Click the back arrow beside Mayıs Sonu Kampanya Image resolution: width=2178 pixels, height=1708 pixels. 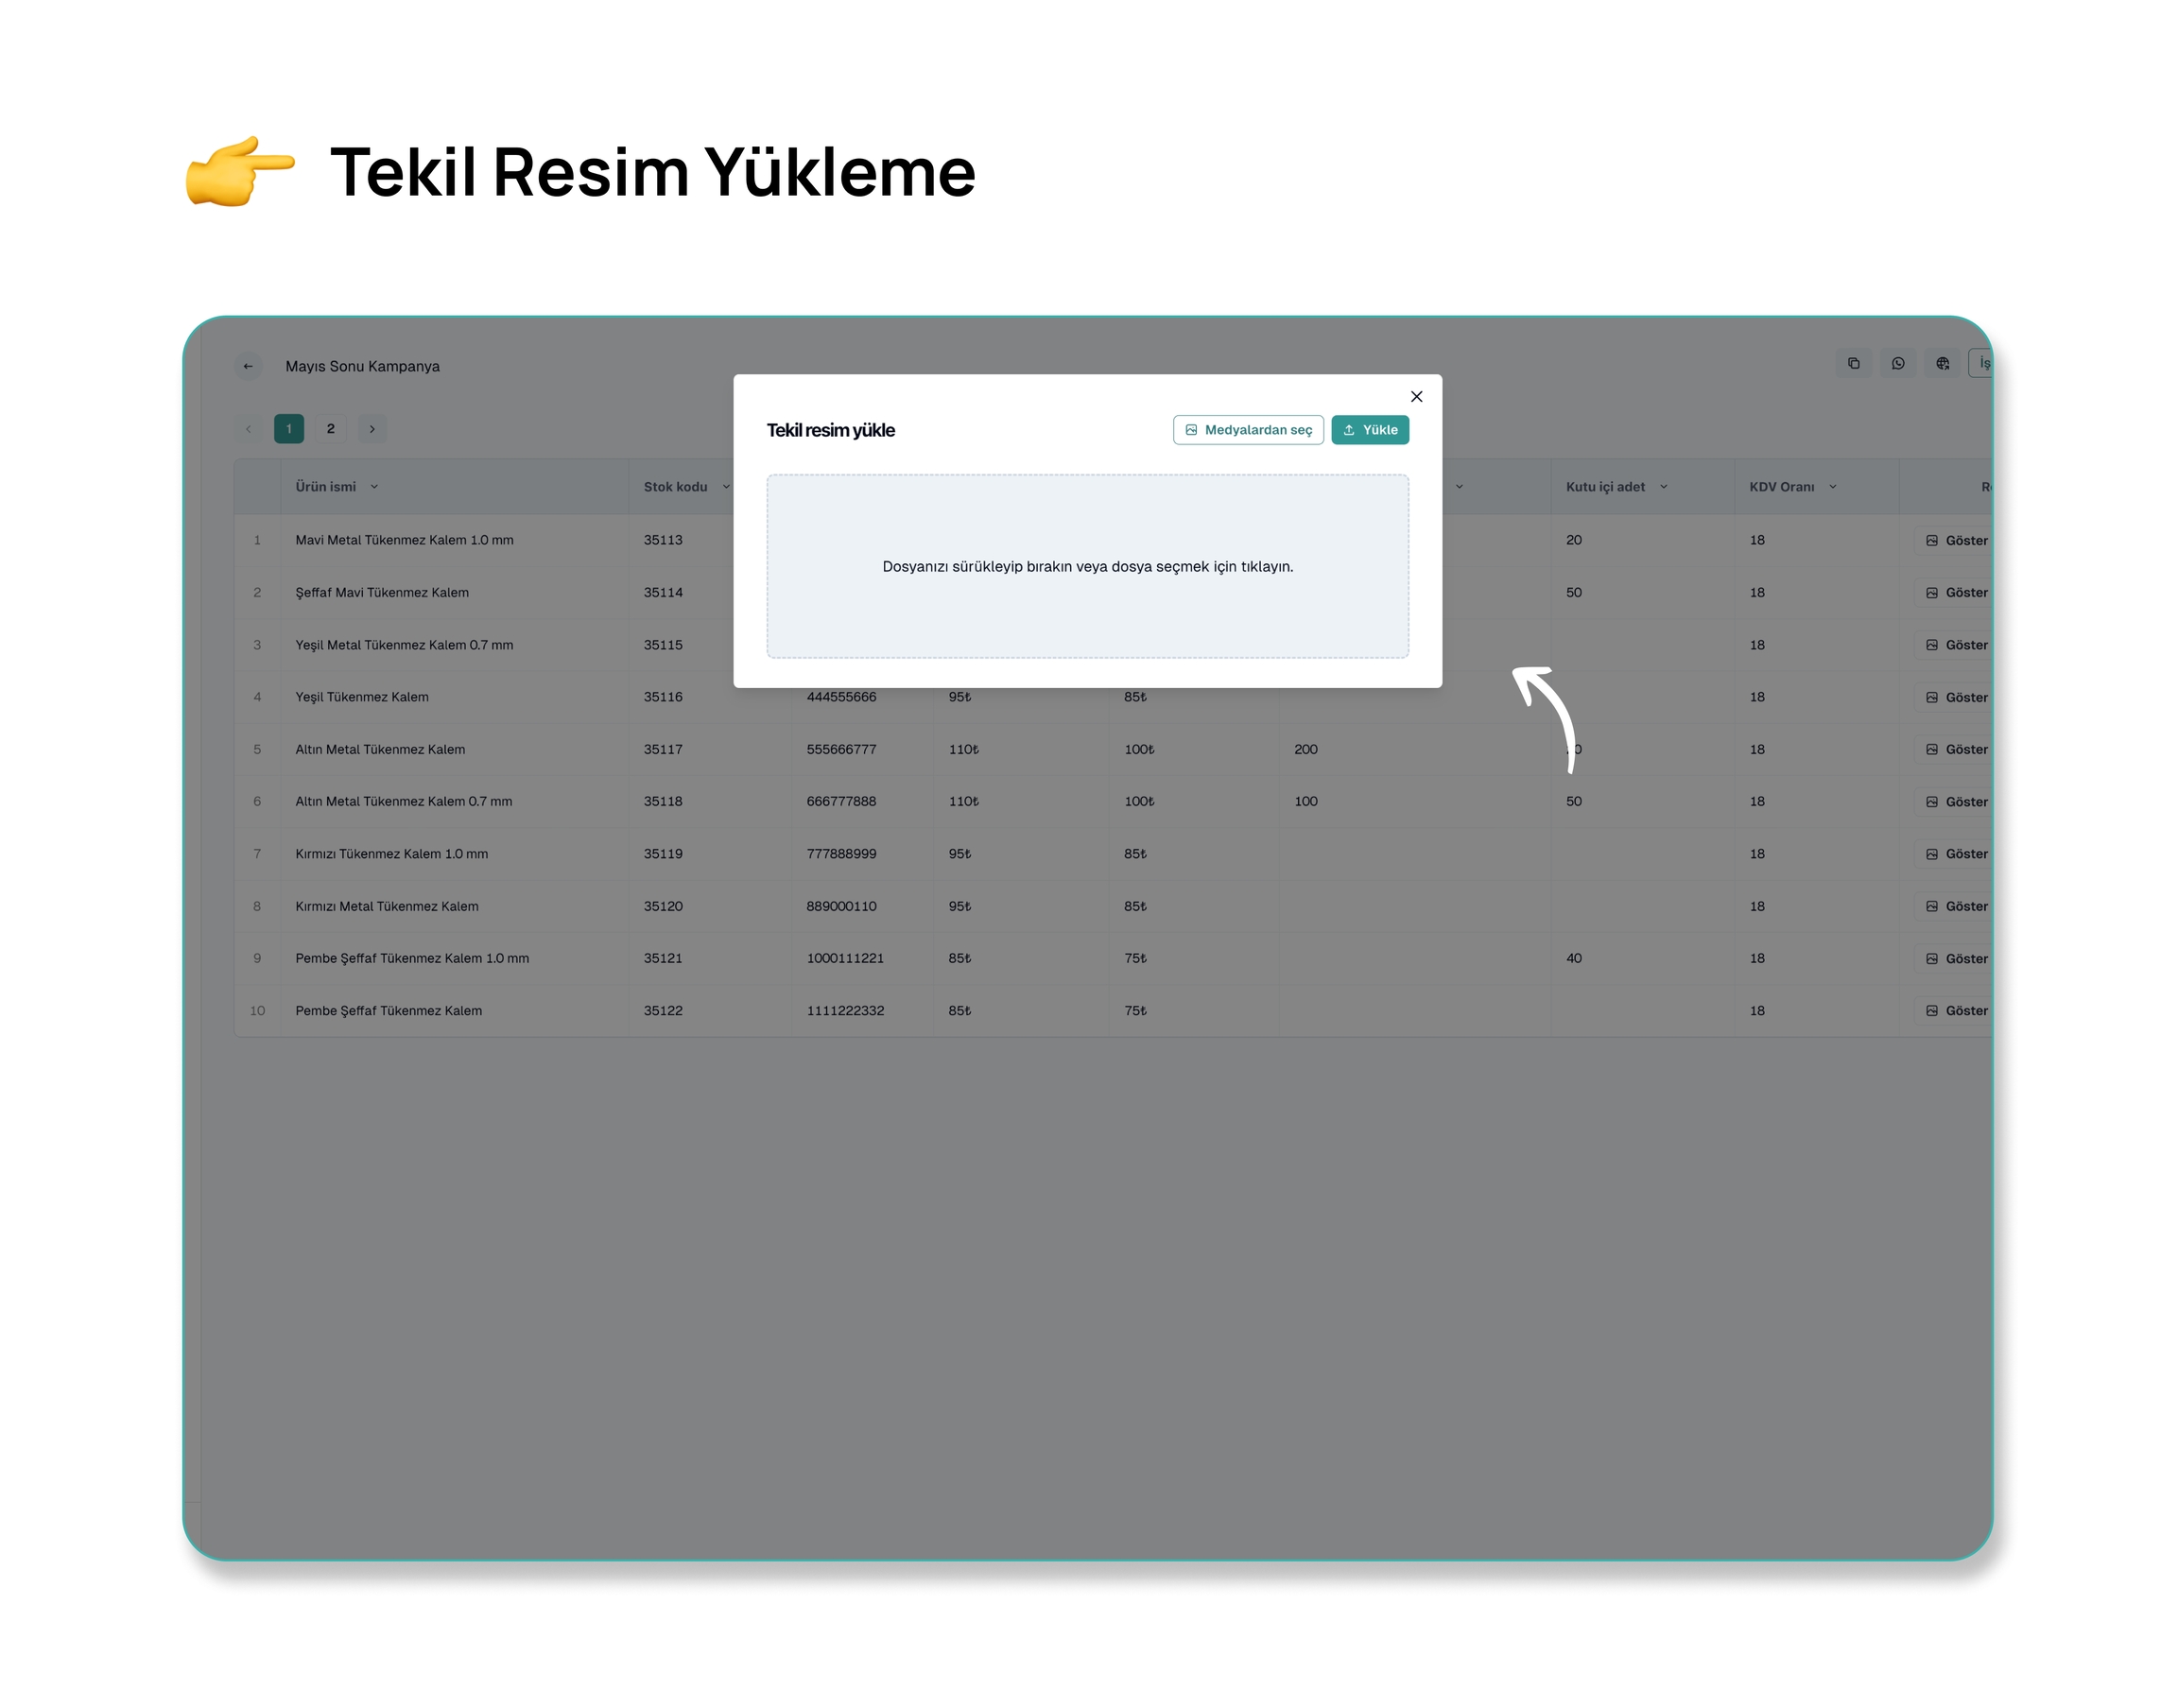pyautogui.click(x=248, y=366)
